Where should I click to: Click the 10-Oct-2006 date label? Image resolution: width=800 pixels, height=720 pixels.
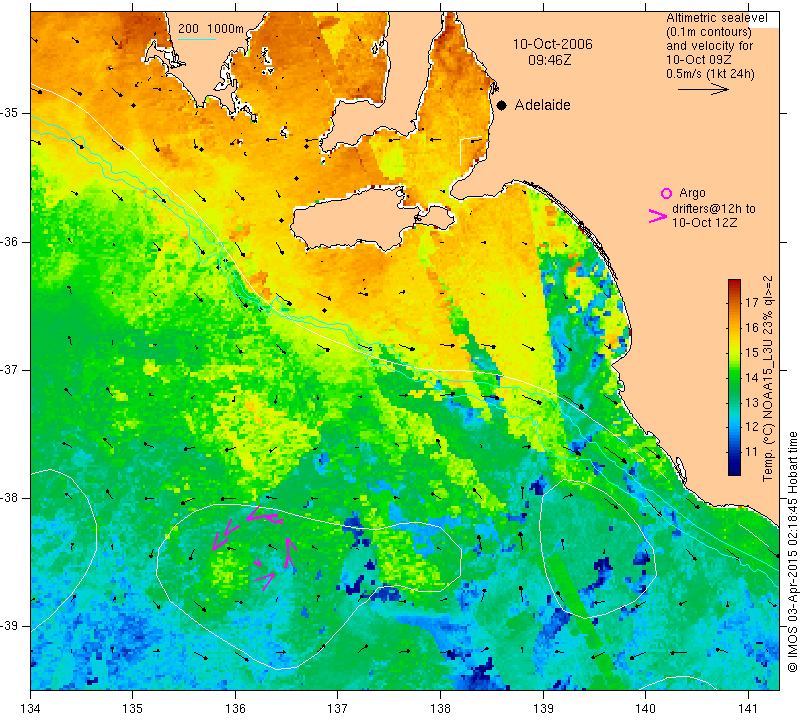click(553, 44)
